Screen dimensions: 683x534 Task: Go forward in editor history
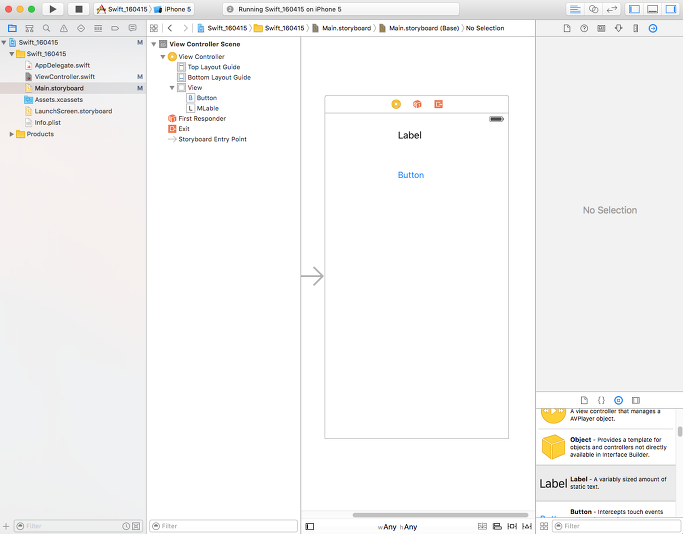[x=186, y=28]
